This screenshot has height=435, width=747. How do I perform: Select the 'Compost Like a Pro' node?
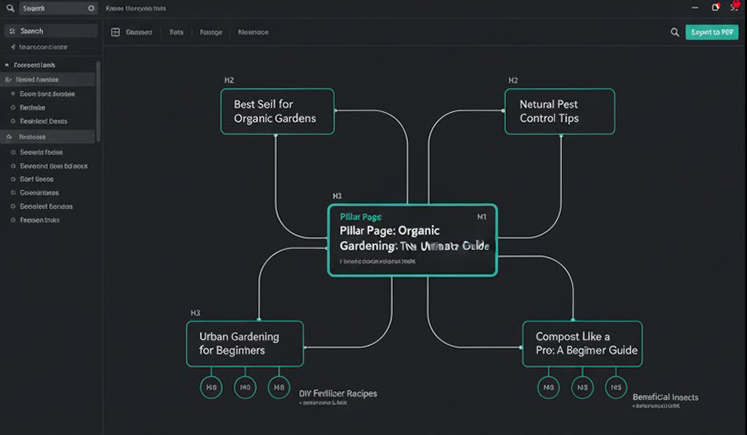click(582, 344)
